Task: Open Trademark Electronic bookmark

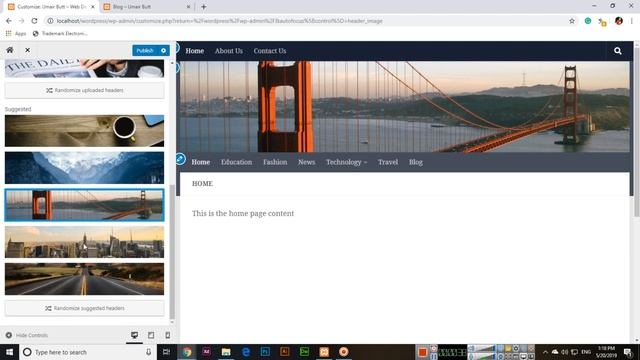Action: pos(60,33)
